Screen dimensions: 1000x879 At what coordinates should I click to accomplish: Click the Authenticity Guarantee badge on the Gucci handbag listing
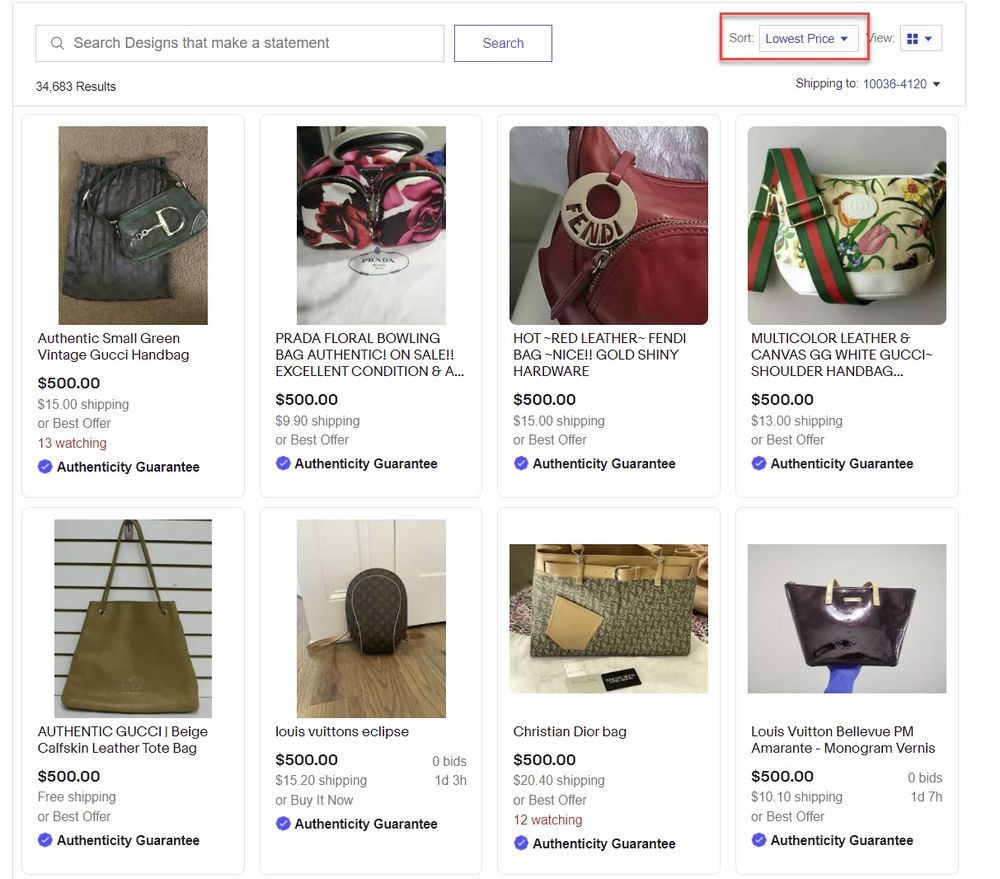(46, 466)
